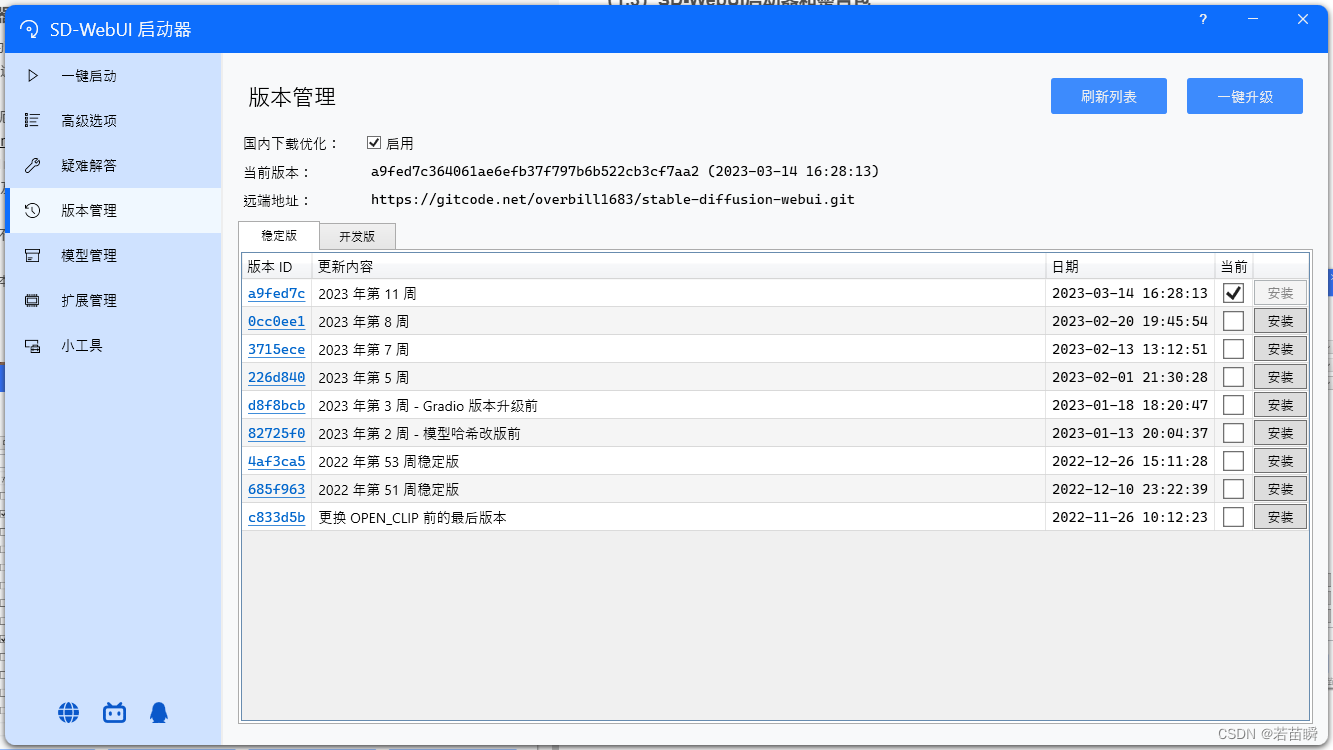Select the text 更换 OPEN_CLIP 前的最后版本
Image resolution: width=1333 pixels, height=750 pixels.
412,518
